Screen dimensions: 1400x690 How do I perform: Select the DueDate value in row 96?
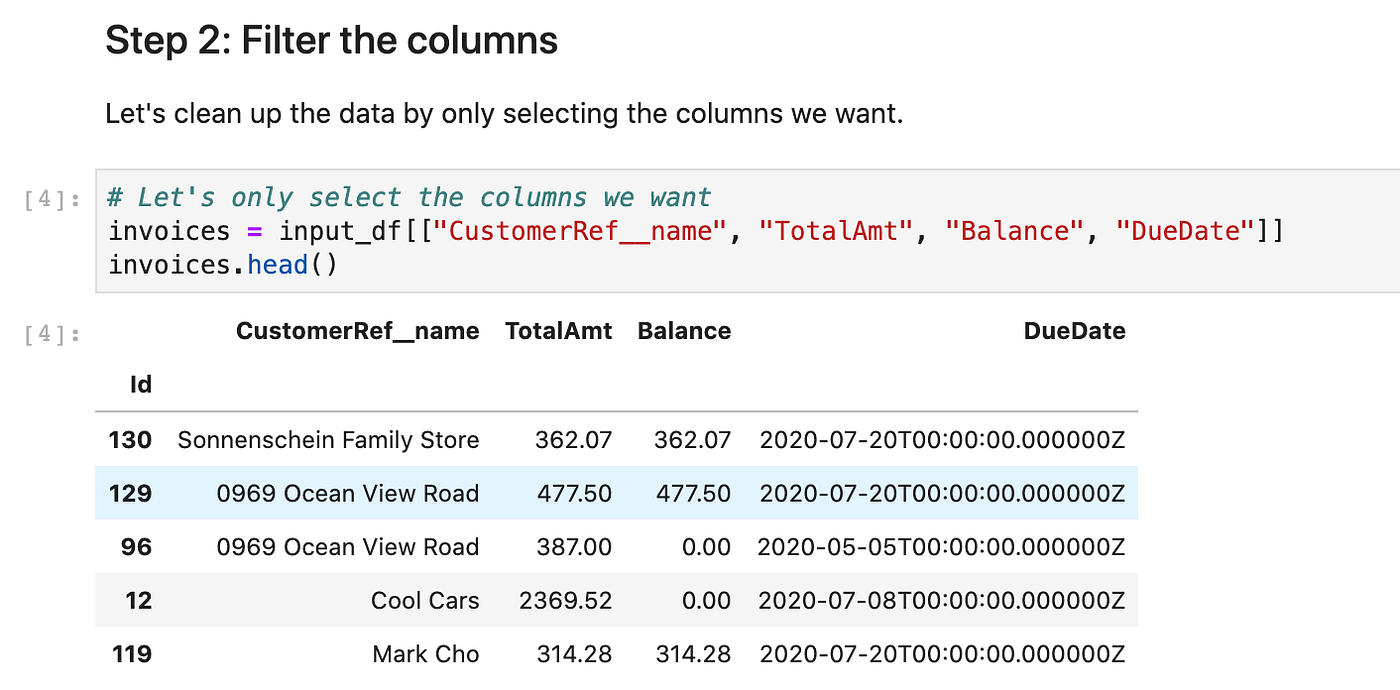[943, 547]
